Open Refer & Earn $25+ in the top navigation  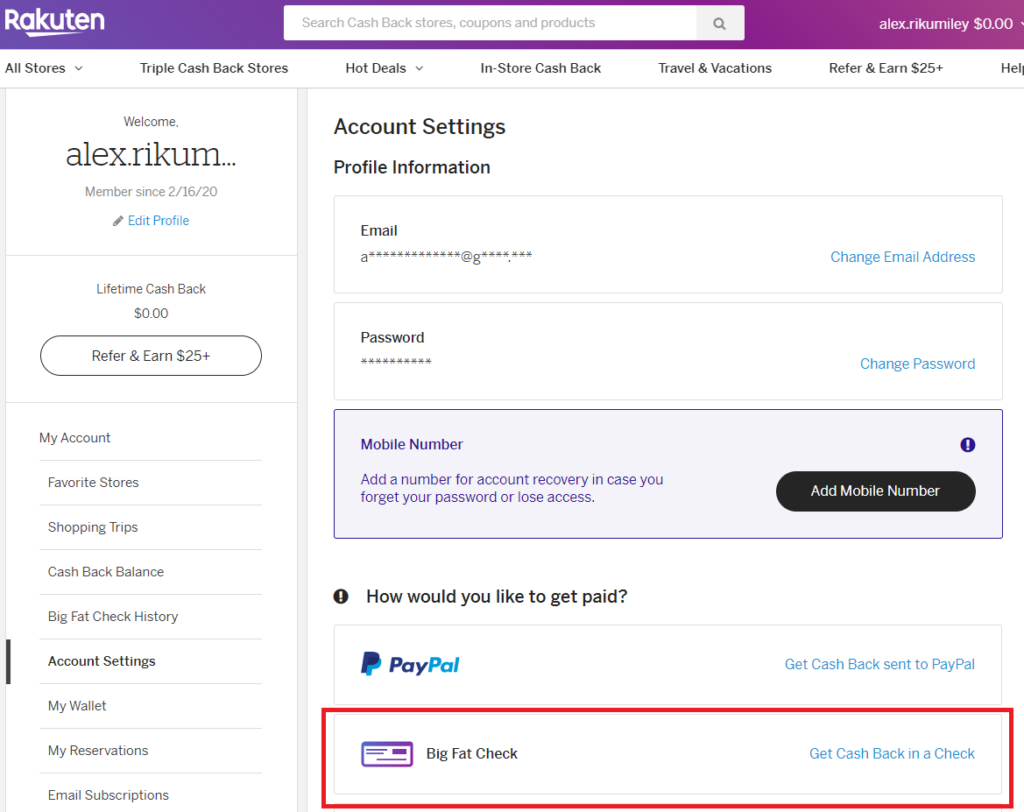(886, 68)
